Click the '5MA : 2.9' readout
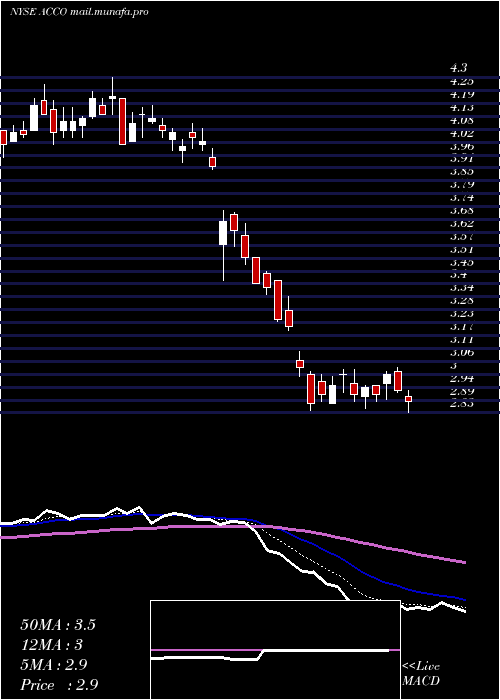Image resolution: width=500 pixels, height=700 pixels. click(x=54, y=665)
